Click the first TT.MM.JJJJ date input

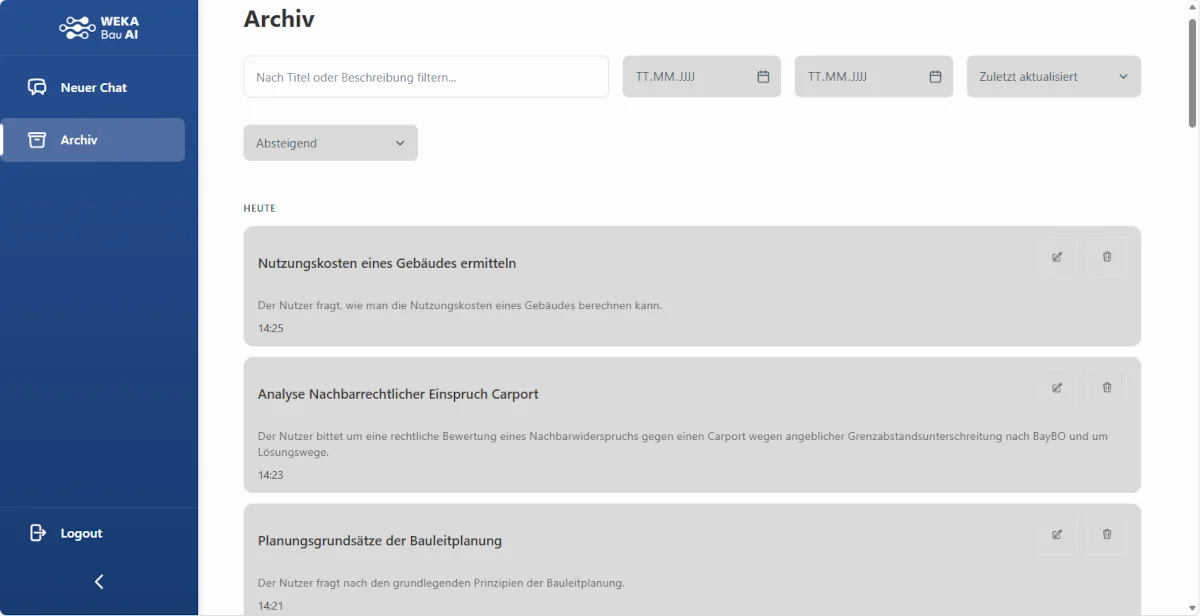tap(685, 77)
